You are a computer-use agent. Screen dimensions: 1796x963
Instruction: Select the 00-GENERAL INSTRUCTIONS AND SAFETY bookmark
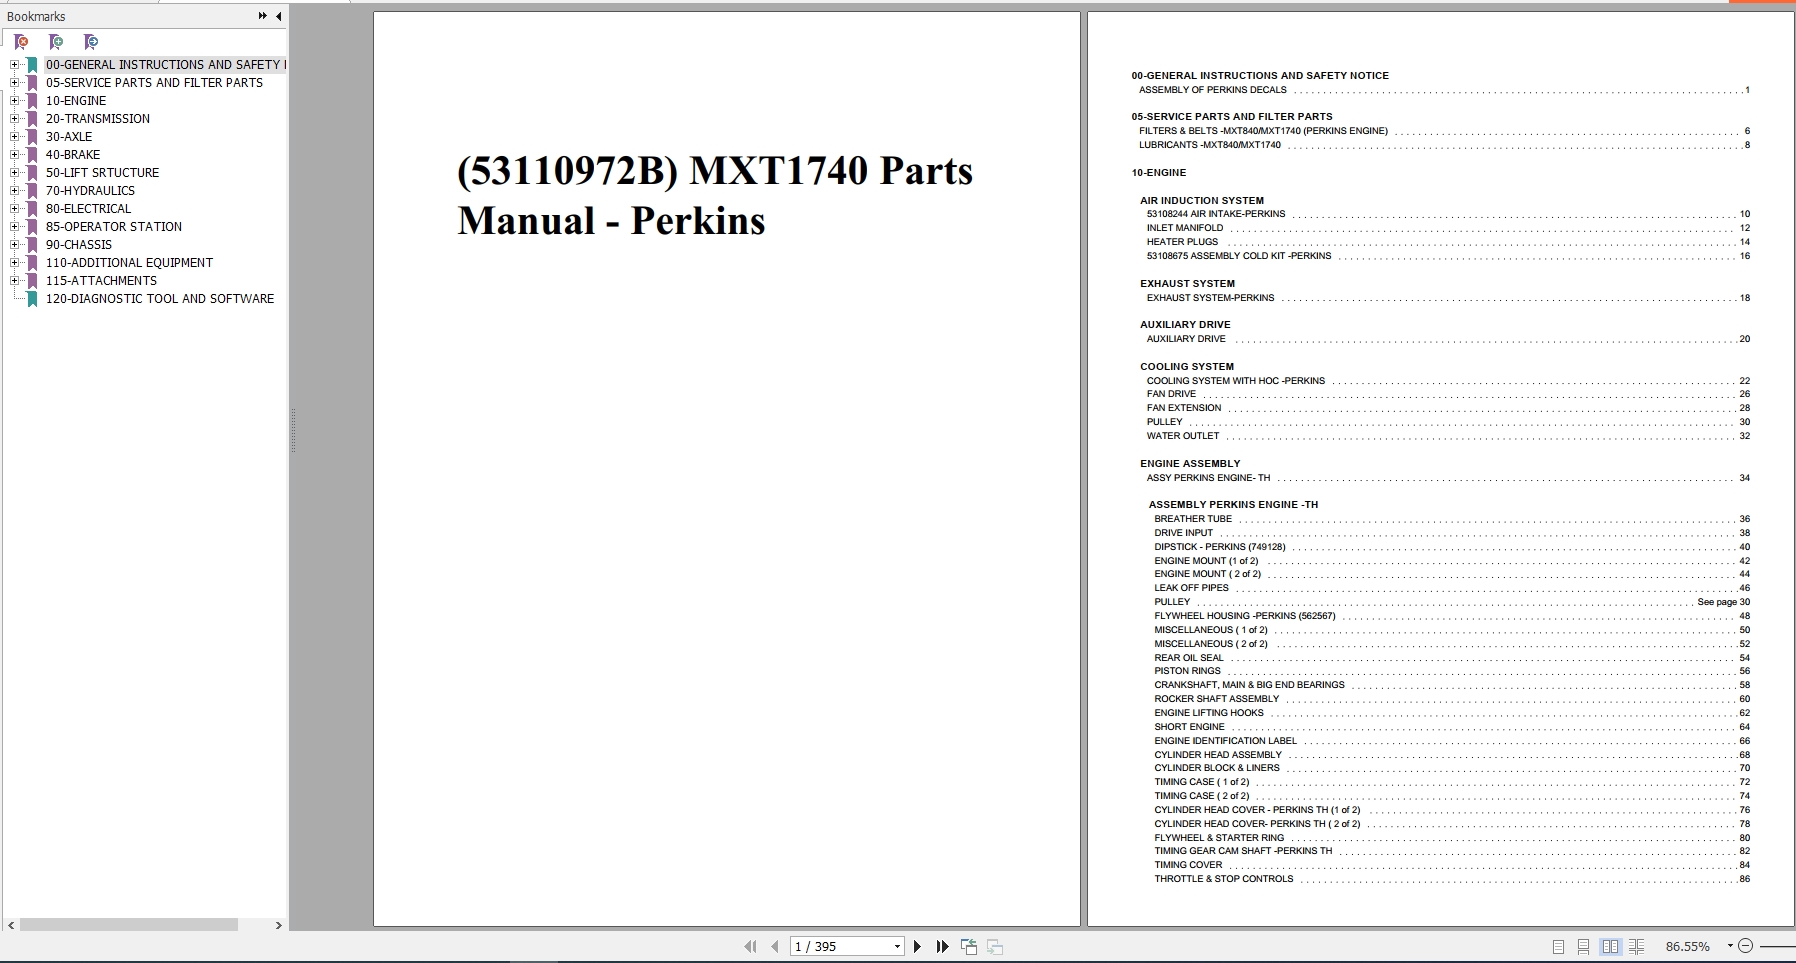[165, 65]
